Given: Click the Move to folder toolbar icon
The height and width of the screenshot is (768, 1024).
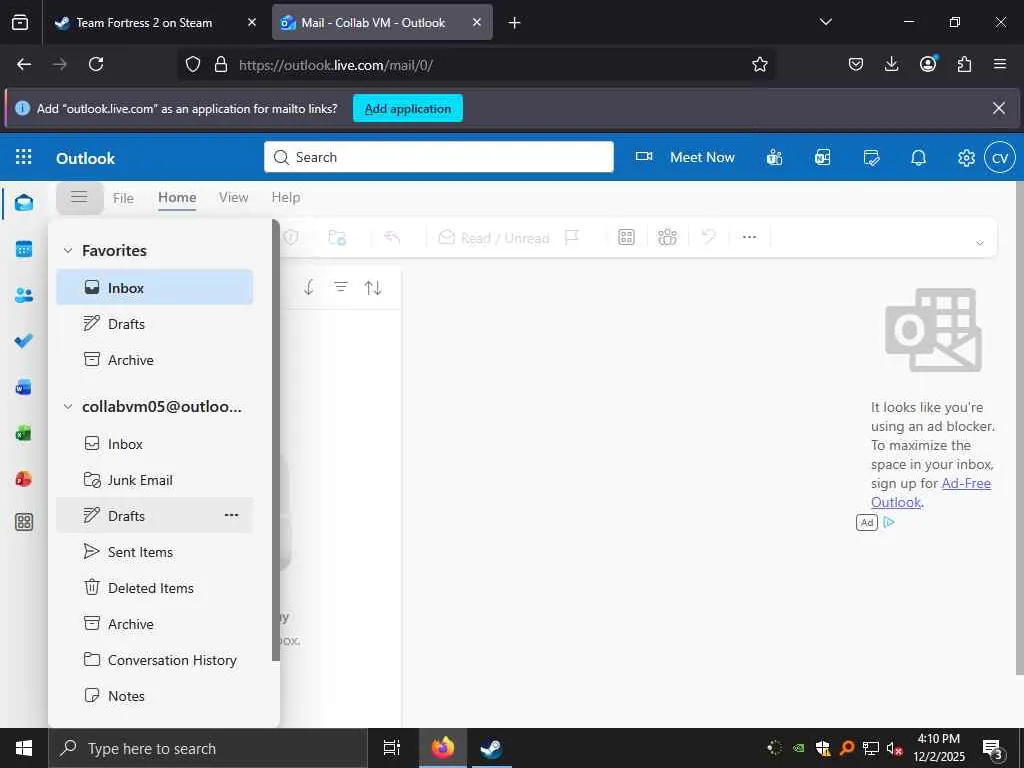Looking at the screenshot, I should [337, 237].
